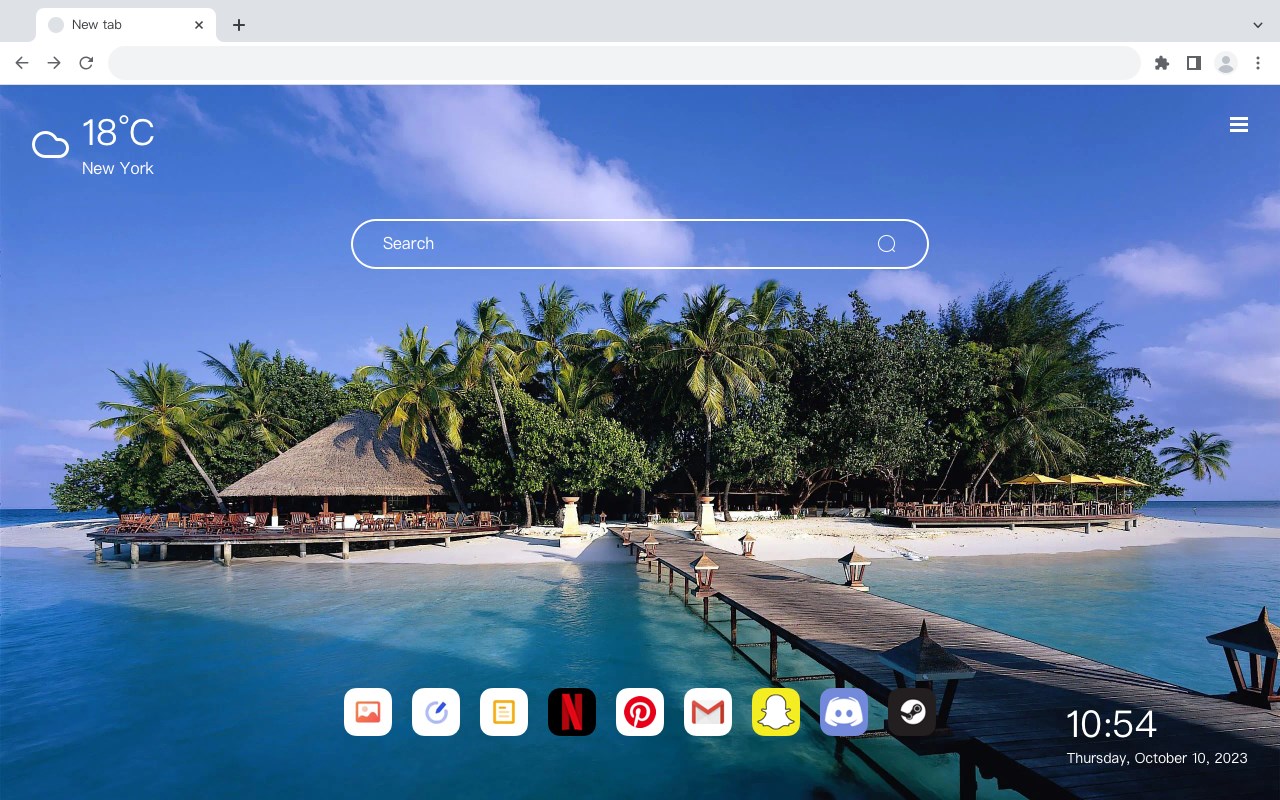Screen dimensions: 1280x800
Task: Go forward to next page
Action: point(54,63)
